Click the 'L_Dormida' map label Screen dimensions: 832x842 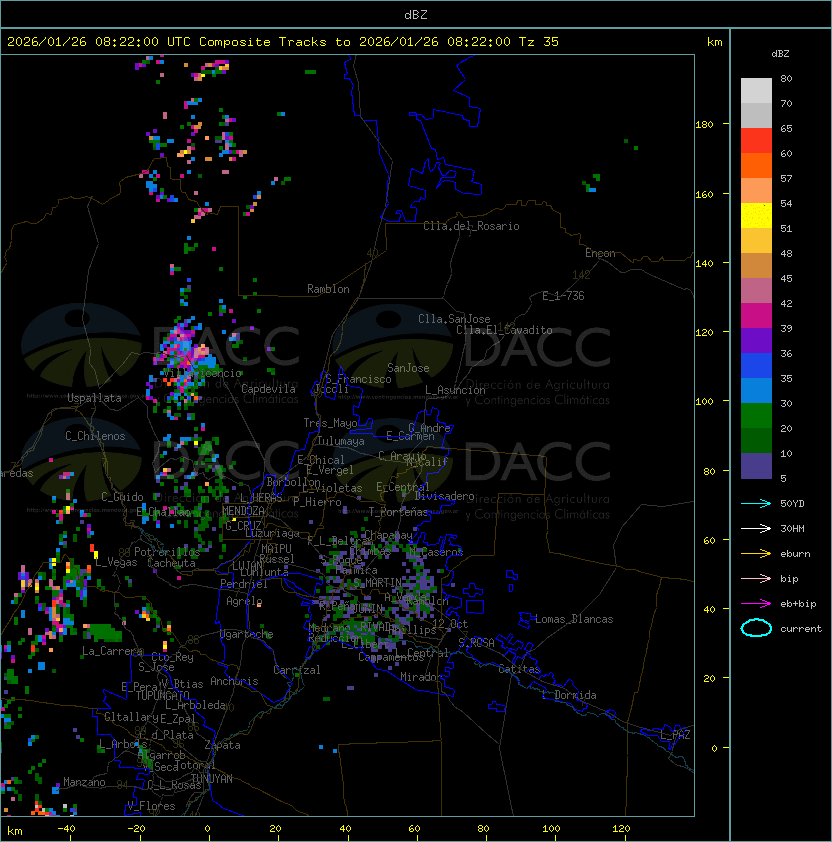pyautogui.click(x=569, y=695)
